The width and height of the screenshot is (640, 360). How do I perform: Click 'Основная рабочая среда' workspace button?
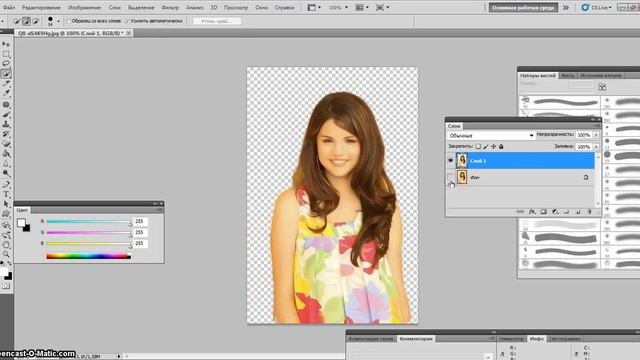coord(523,7)
